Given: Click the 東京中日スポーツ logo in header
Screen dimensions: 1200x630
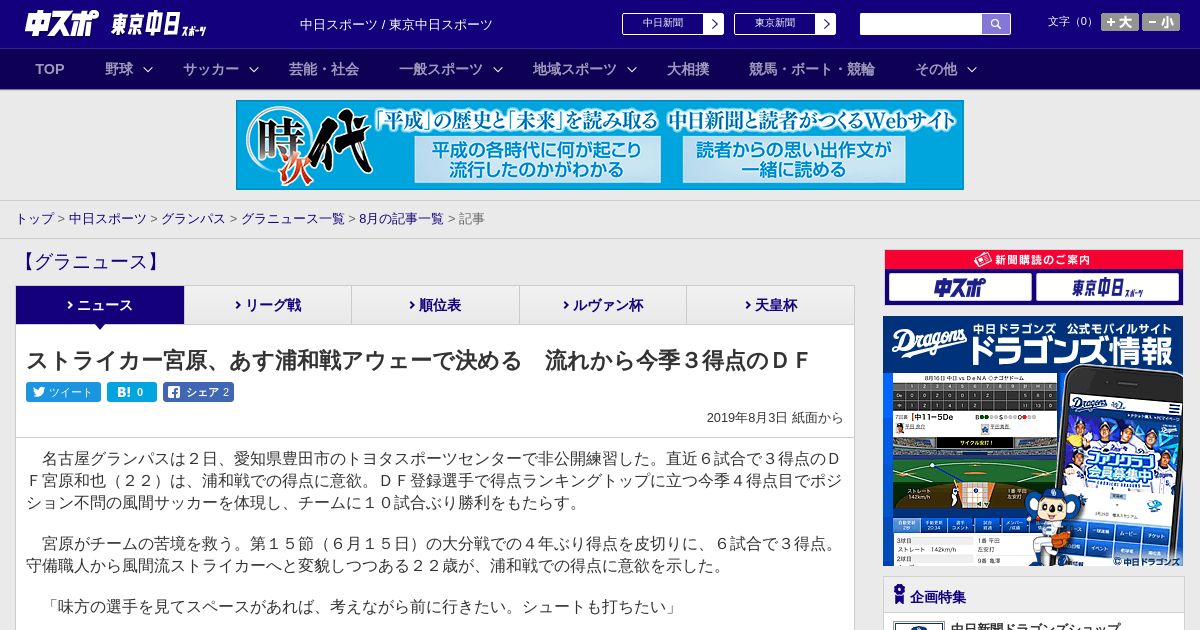Looking at the screenshot, I should (159, 24).
